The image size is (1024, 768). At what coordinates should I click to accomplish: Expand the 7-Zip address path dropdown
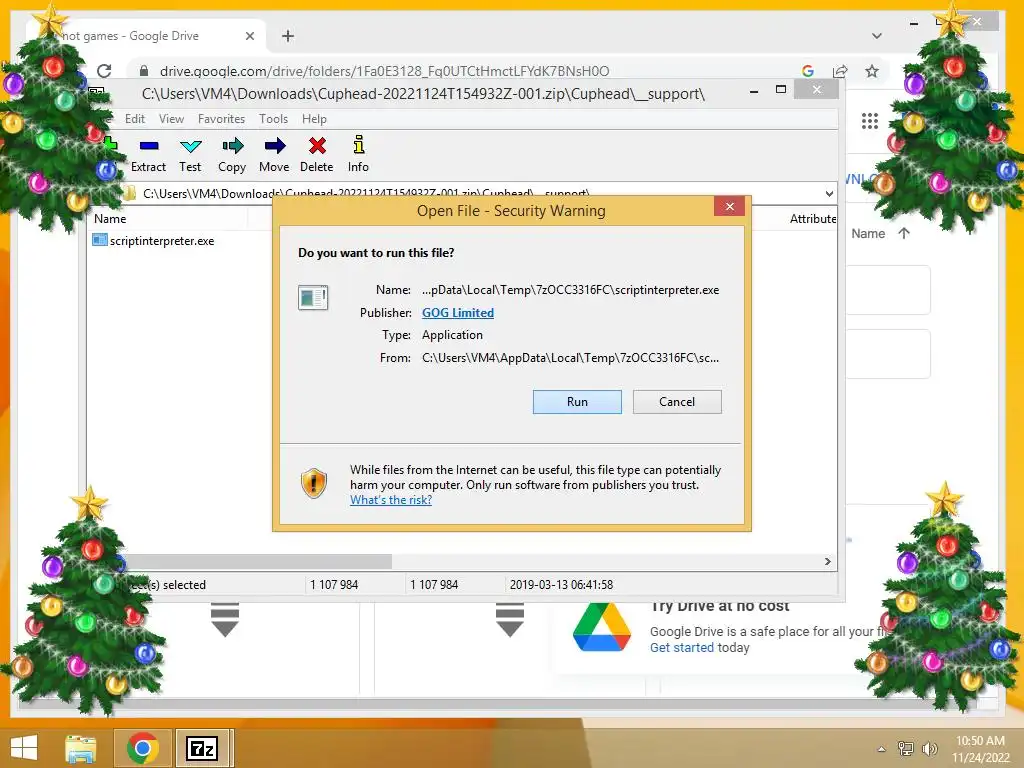(829, 193)
